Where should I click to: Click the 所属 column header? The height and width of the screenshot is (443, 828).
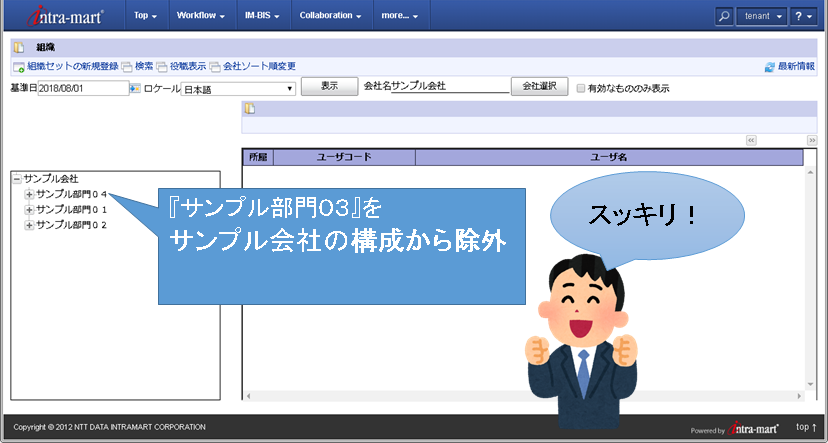(258, 157)
